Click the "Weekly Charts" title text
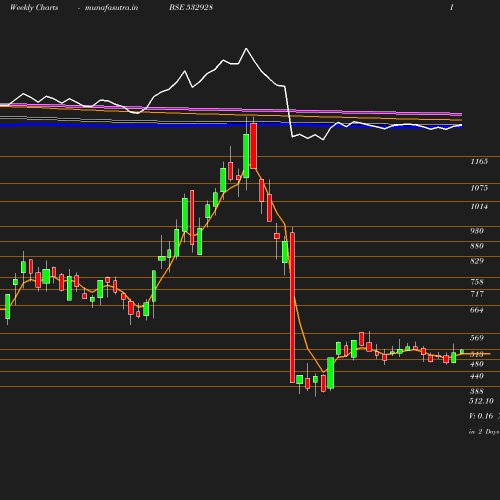Image resolution: width=500 pixels, height=500 pixels. click(34, 8)
